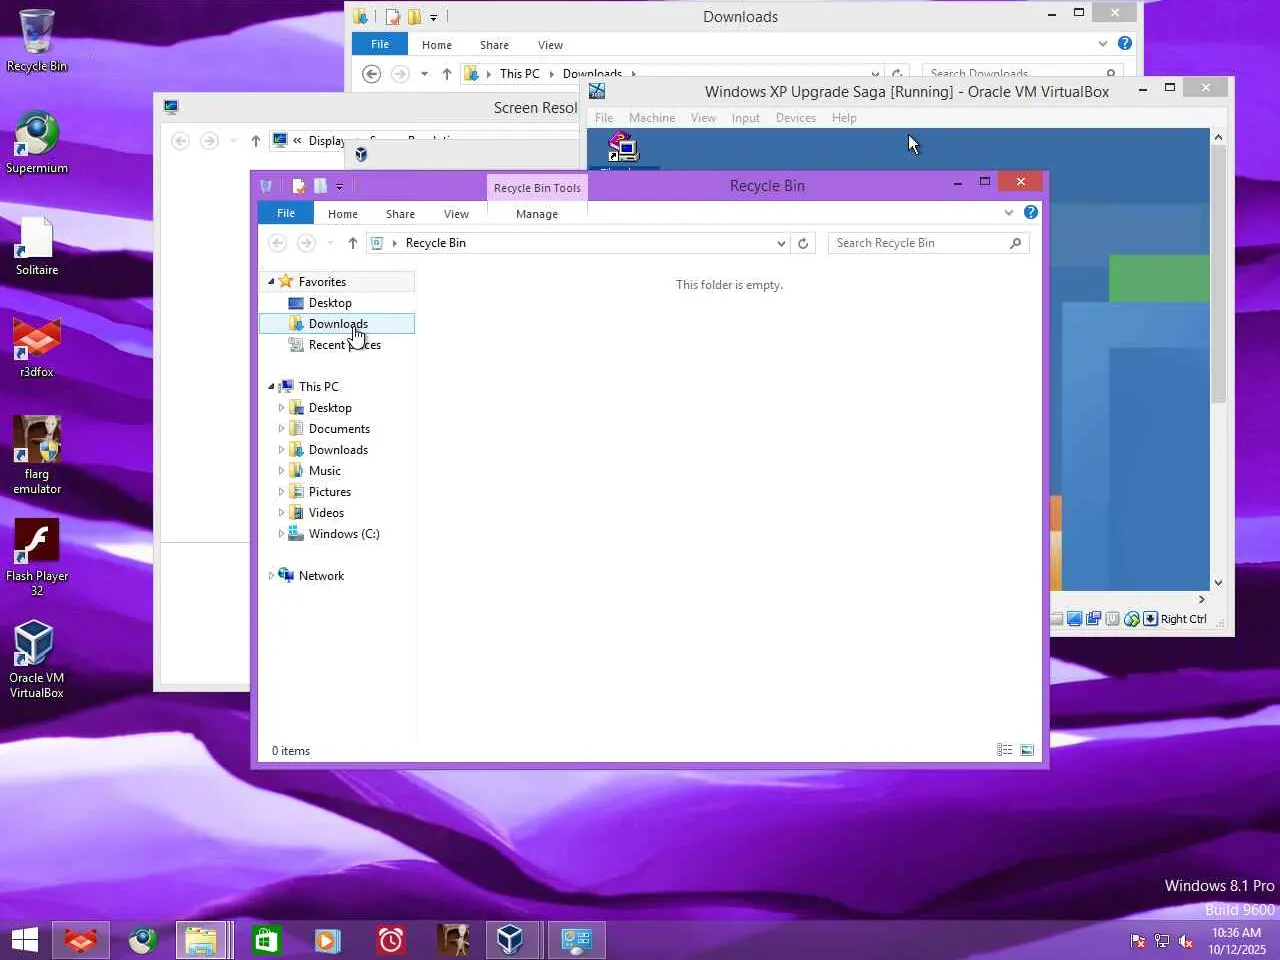Expand the Windows (C:) drive arrow
Viewport: 1280px width, 960px height.
(x=281, y=534)
